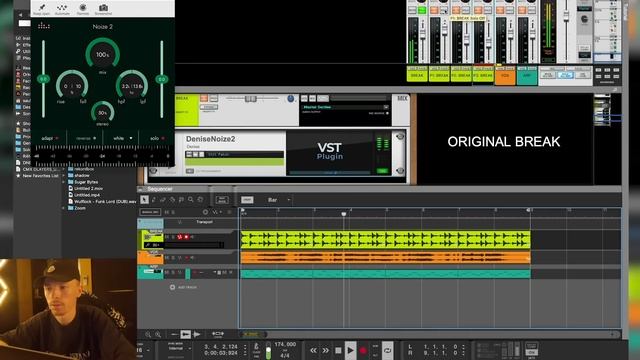640x360 pixels.
Task: Open the Master Section audio output dropdown
Action: (x=345, y=107)
